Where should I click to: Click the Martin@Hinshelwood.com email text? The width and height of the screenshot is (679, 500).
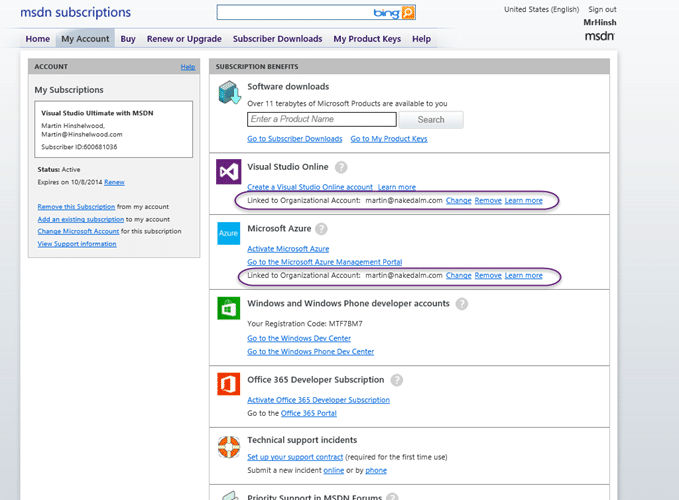[82, 135]
